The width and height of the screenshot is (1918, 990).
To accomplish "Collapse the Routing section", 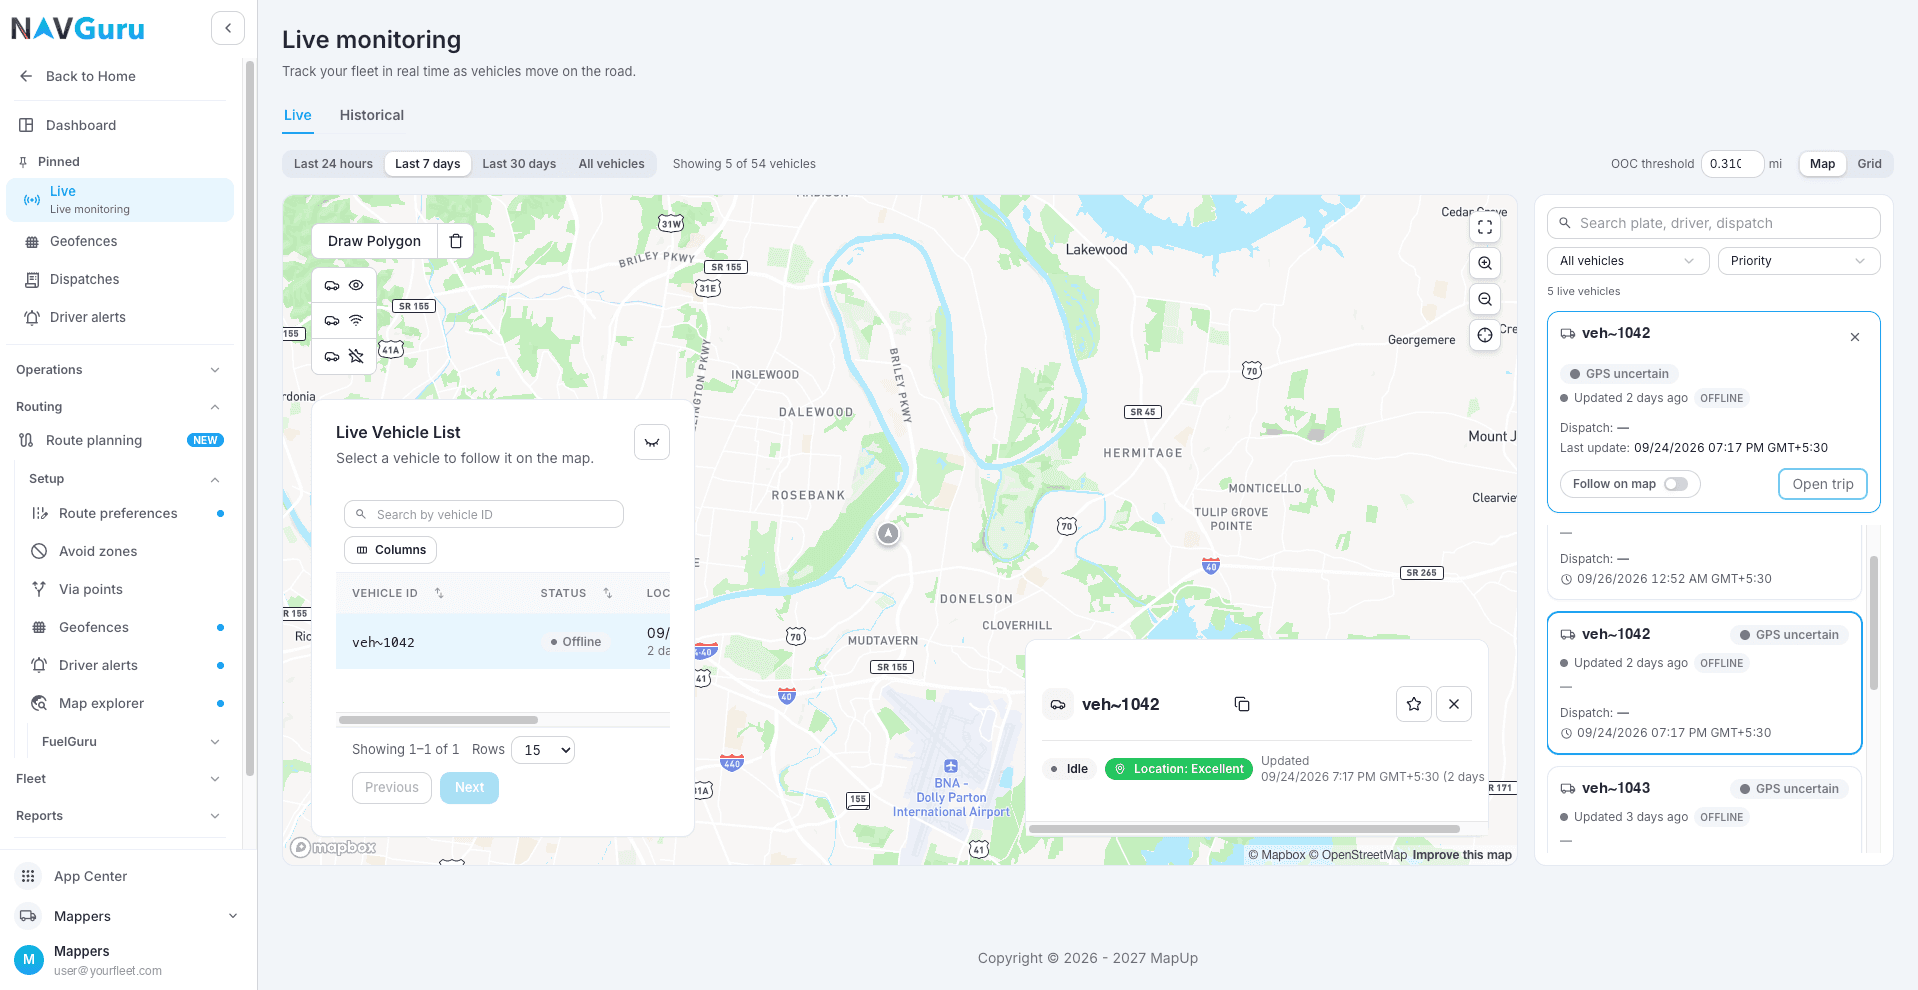I will tap(120, 407).
